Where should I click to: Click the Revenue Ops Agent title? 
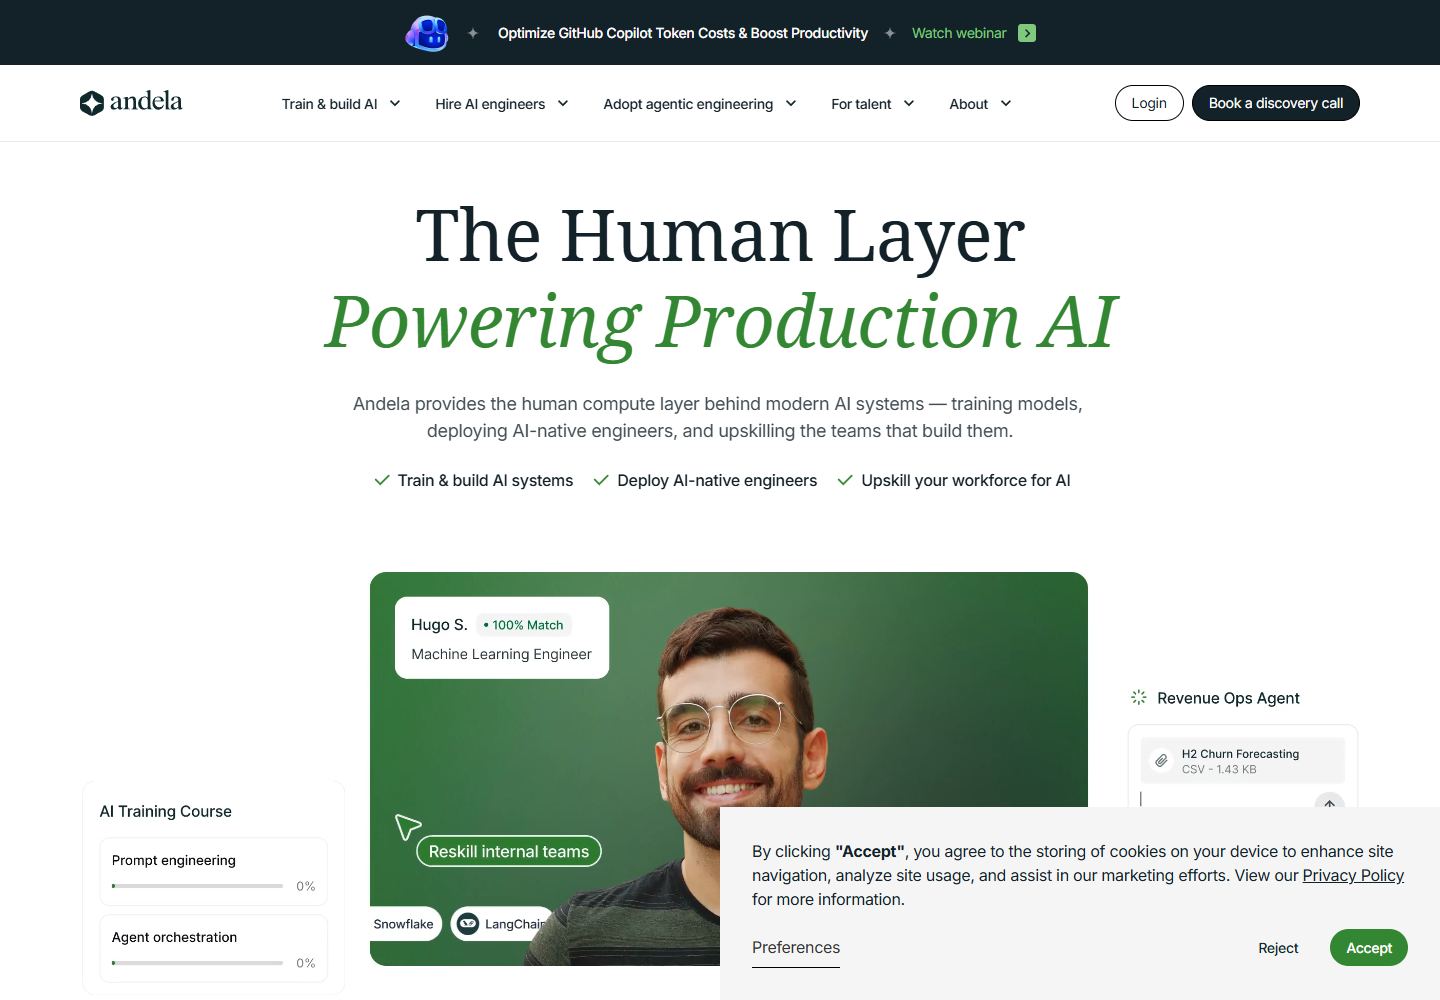point(1228,698)
